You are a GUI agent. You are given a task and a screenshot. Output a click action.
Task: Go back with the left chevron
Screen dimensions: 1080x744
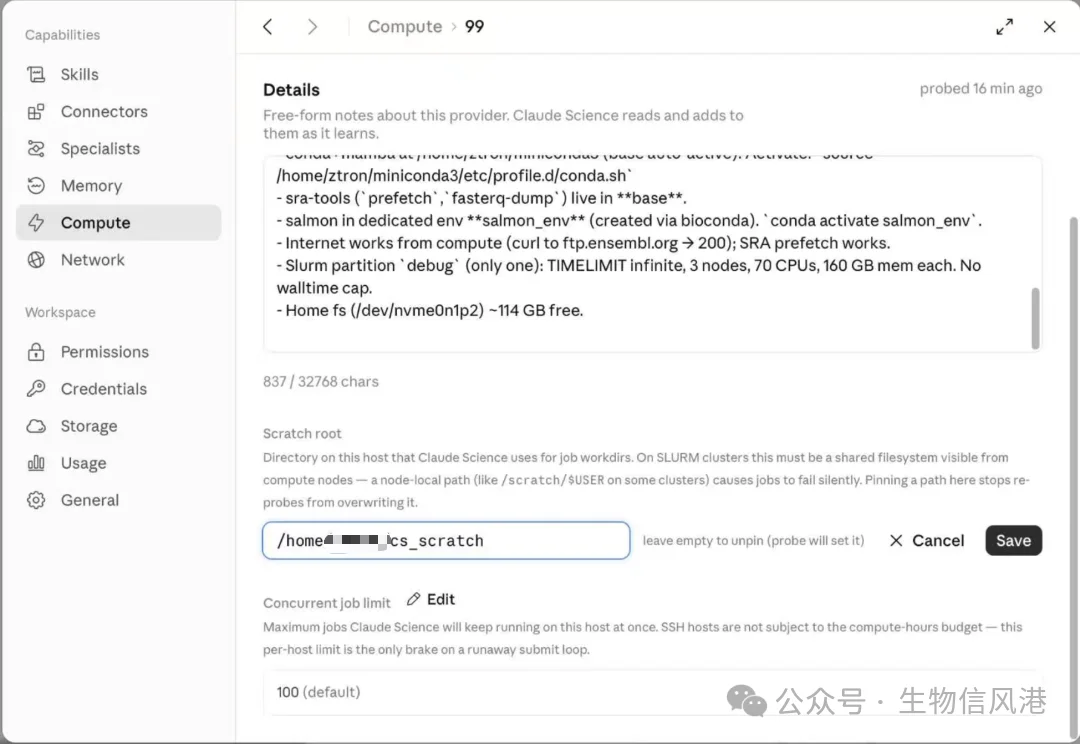[268, 27]
